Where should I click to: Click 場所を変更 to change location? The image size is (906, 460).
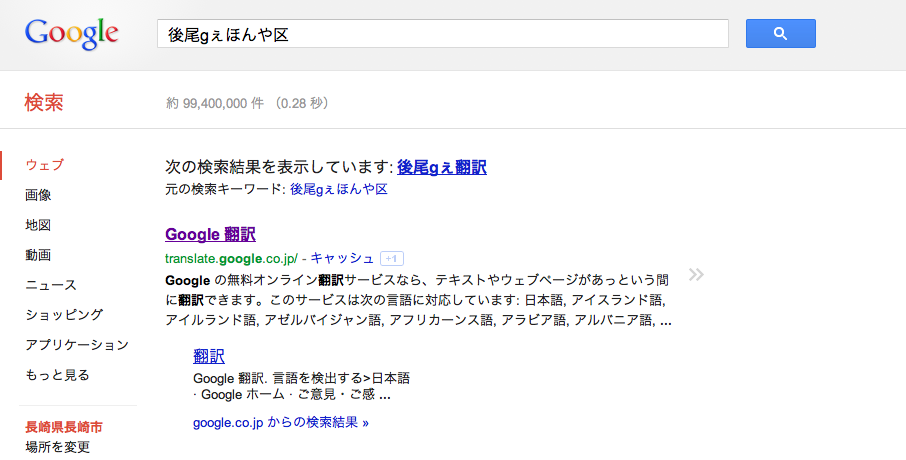(x=57, y=447)
